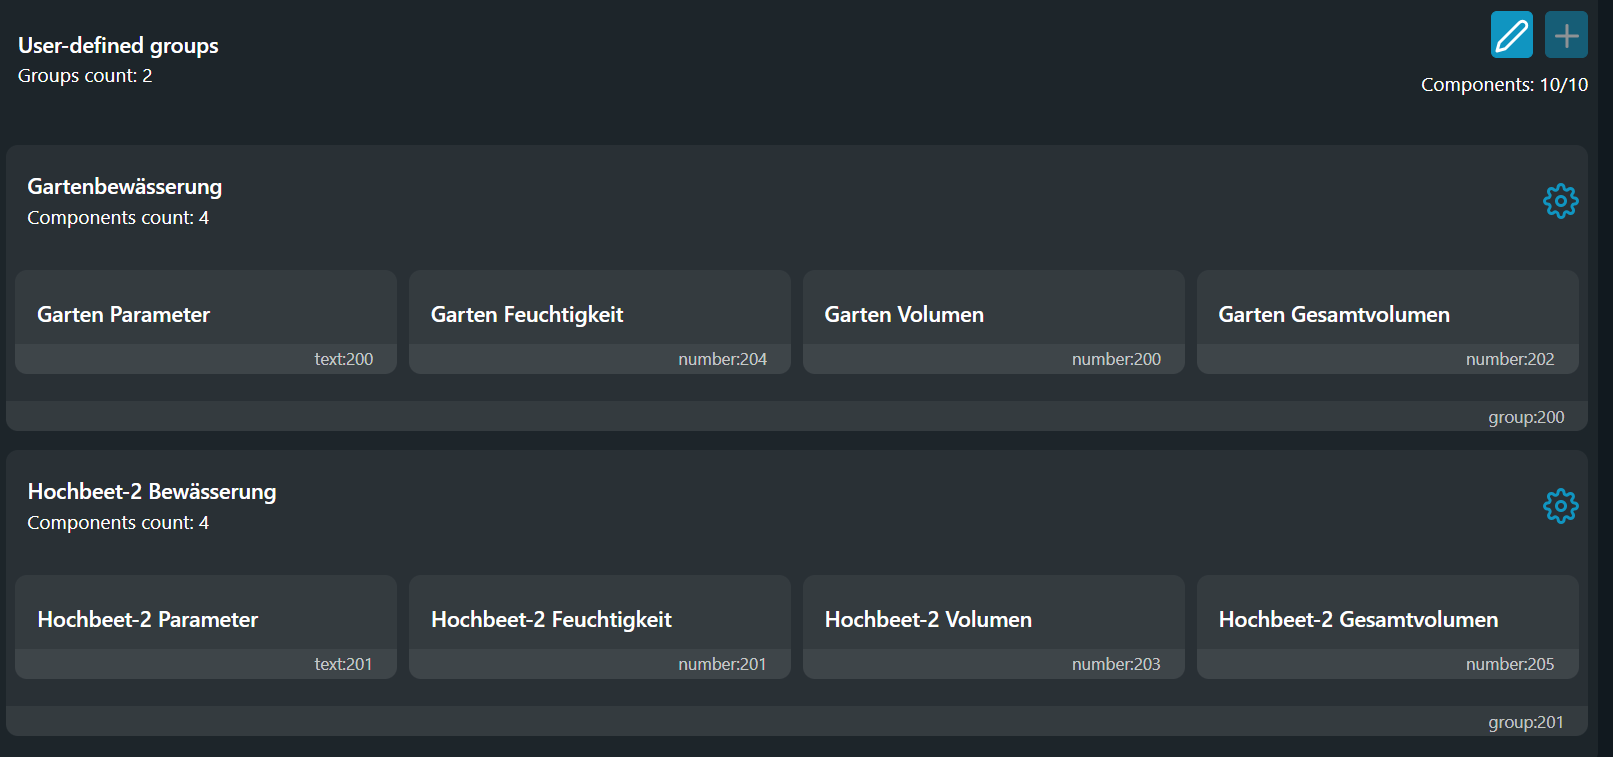Click the group:201 identifier label

click(x=1526, y=722)
